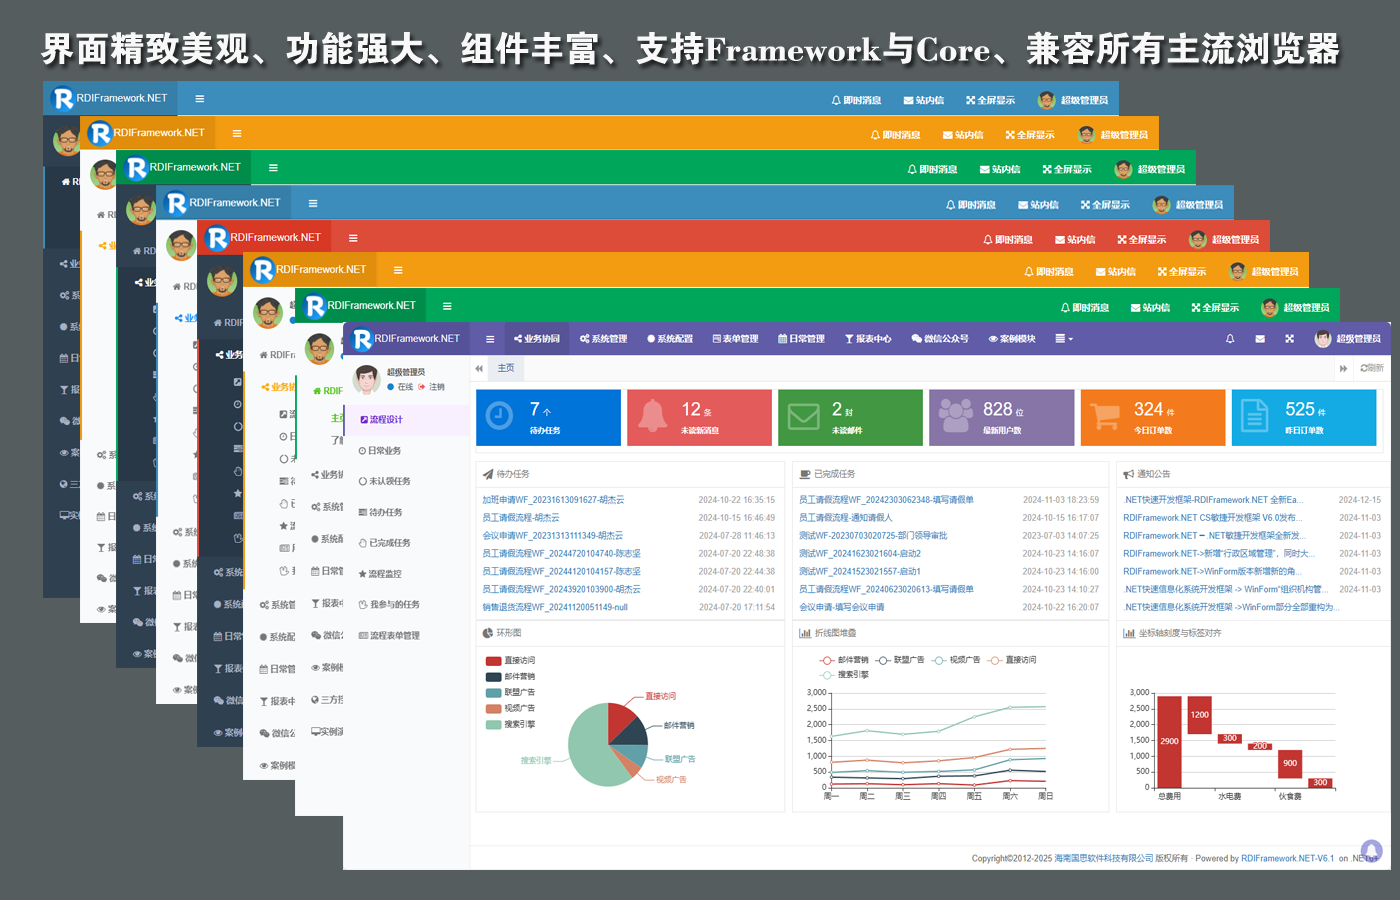Open the envelope mail icon in the purple header

tap(1260, 339)
